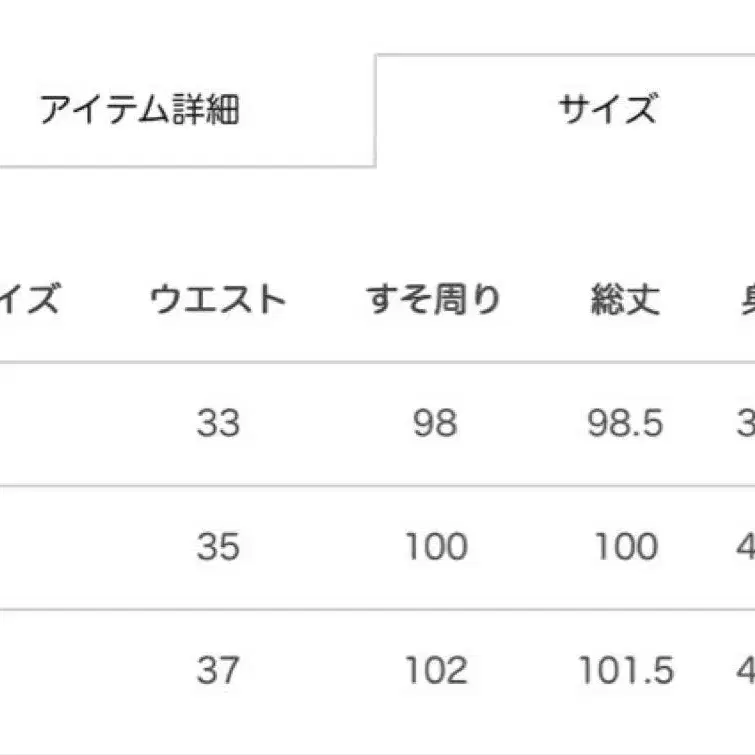Click the 総丈 column header

(625, 299)
